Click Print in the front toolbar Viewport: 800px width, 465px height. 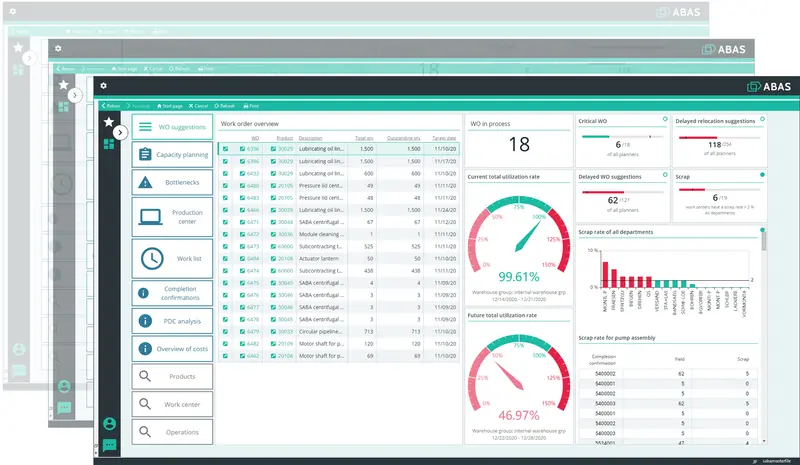[251, 106]
